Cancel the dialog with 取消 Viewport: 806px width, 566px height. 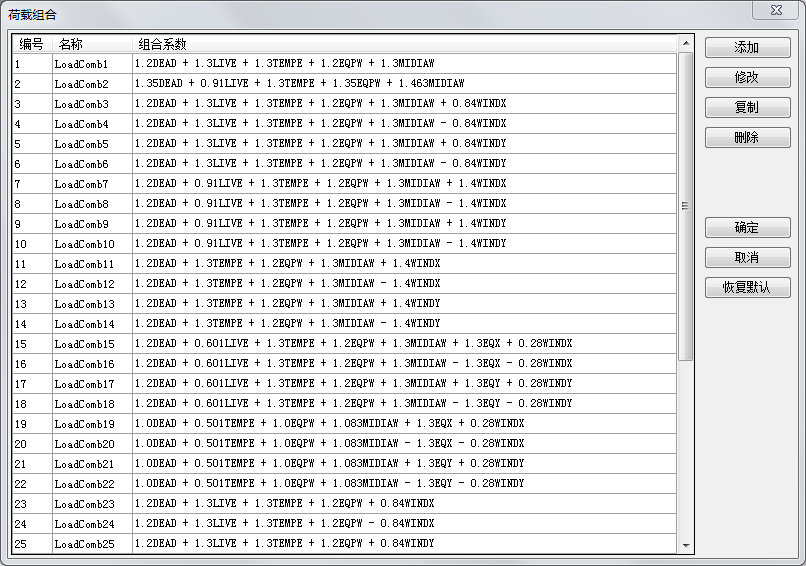tap(747, 258)
